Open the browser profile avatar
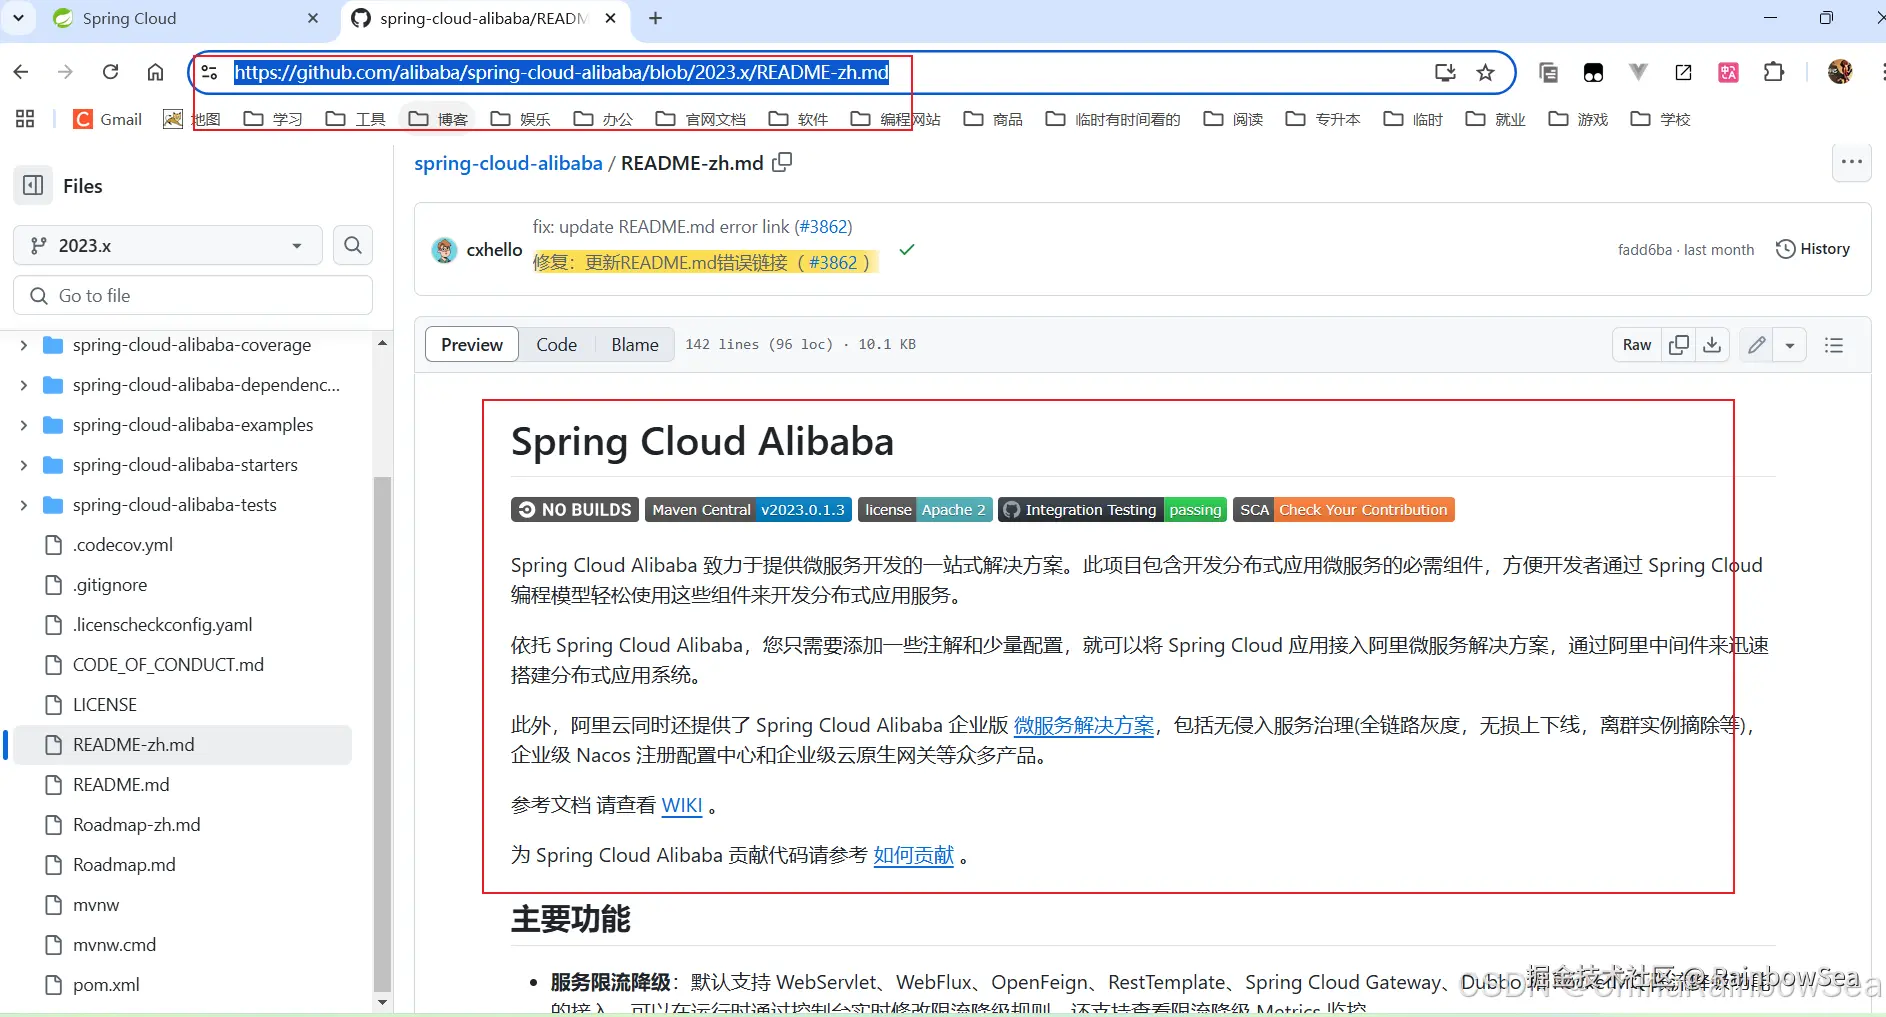 pyautogui.click(x=1840, y=72)
